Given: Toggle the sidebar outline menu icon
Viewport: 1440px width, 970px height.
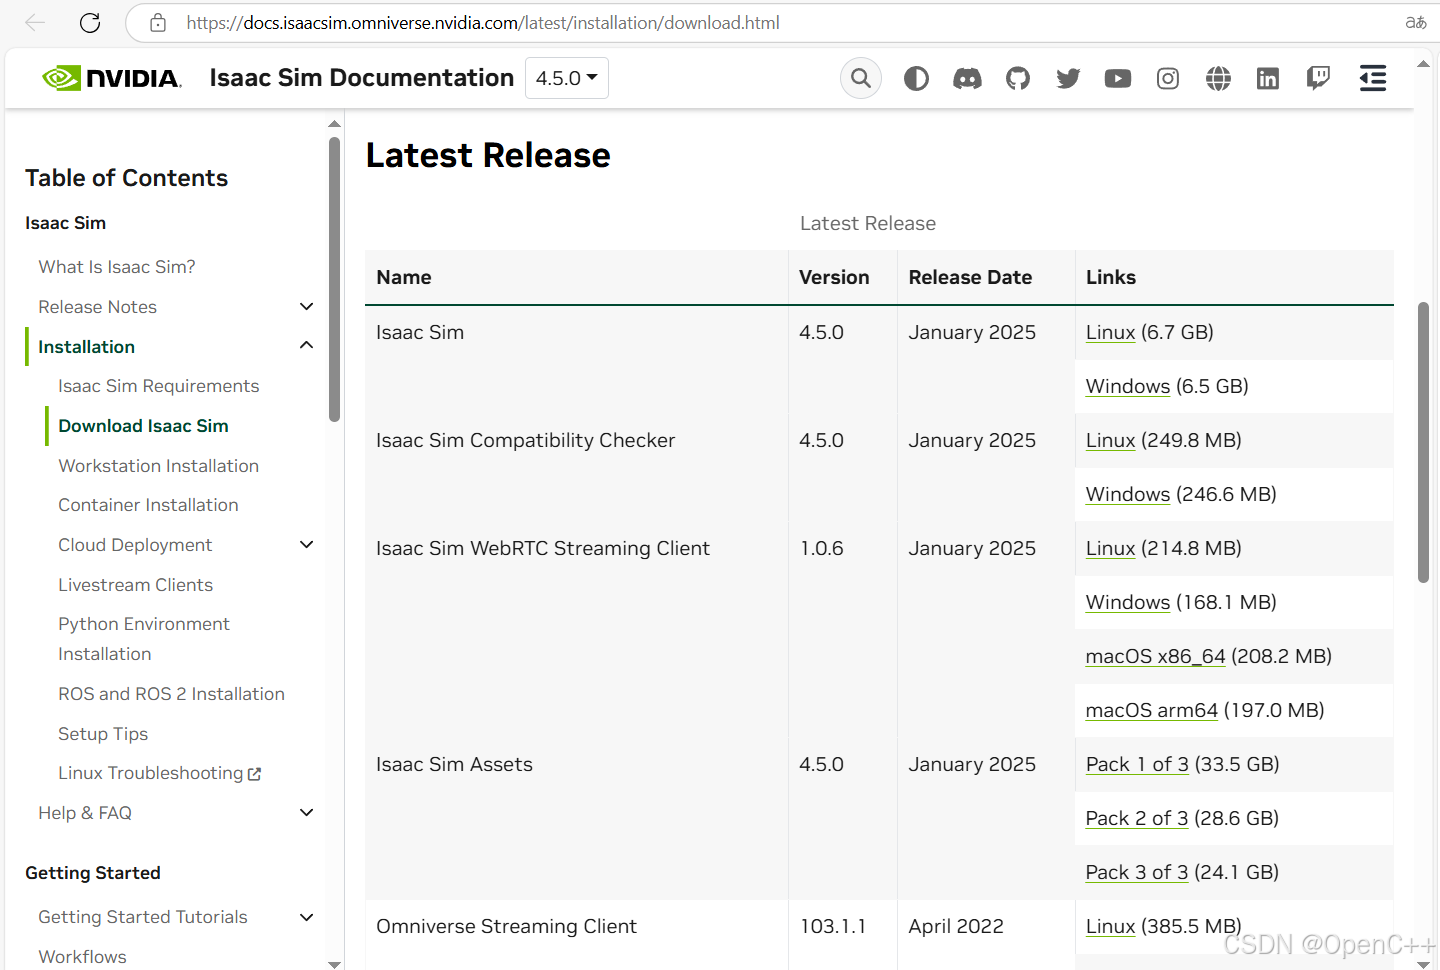Looking at the screenshot, I should pyautogui.click(x=1373, y=78).
